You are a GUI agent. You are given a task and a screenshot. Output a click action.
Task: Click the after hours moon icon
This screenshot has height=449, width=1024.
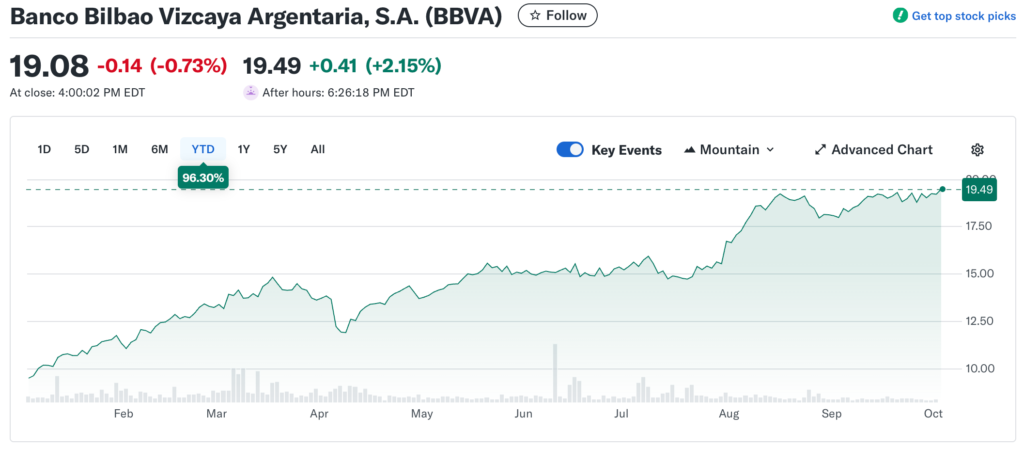click(x=250, y=92)
